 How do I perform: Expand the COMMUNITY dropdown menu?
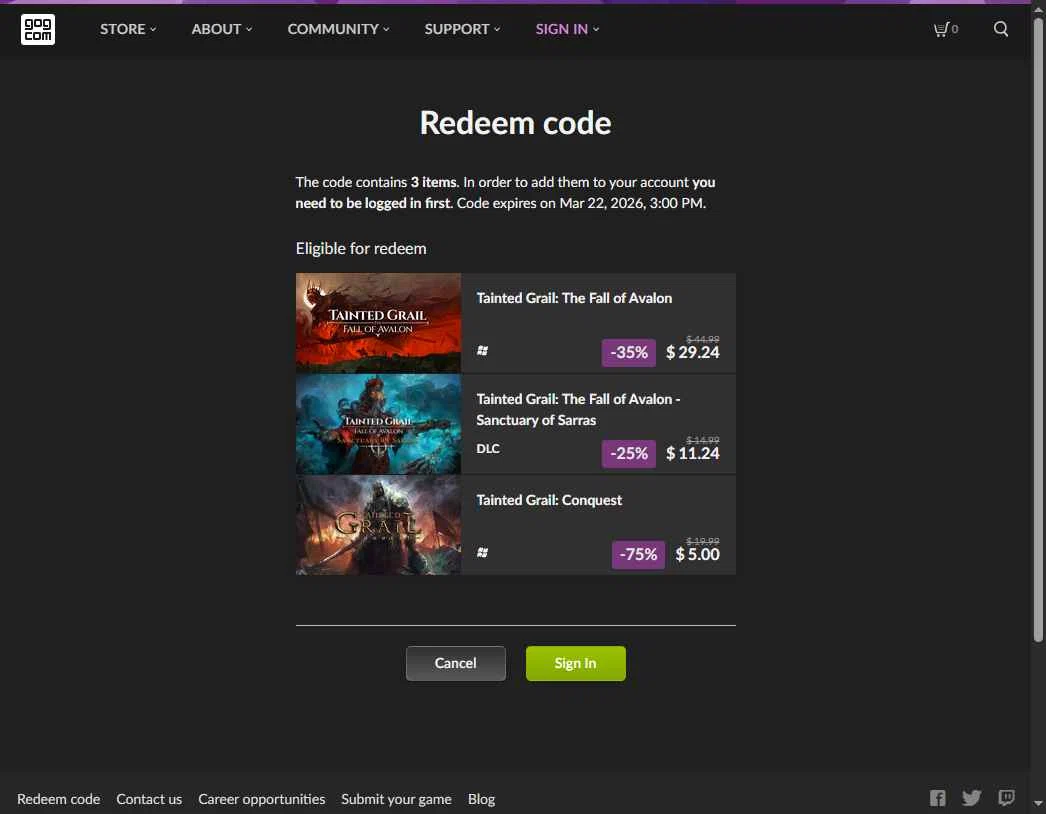[338, 29]
